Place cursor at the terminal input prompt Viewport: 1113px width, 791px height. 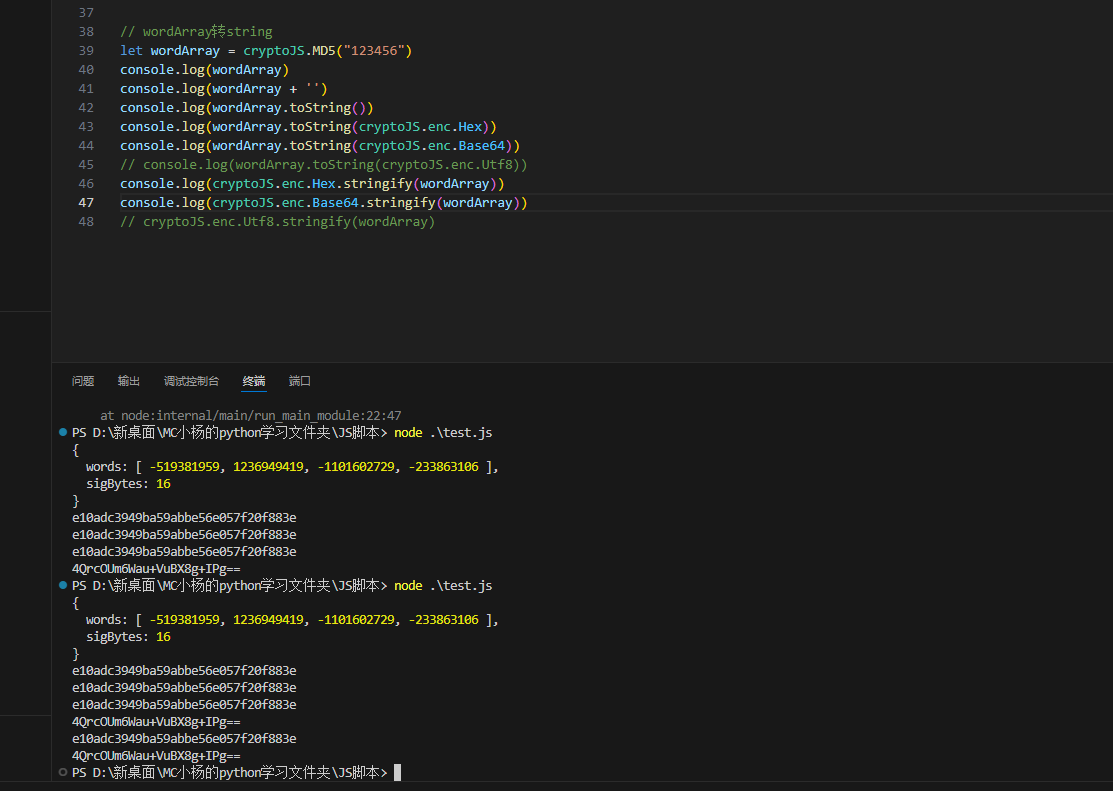397,773
